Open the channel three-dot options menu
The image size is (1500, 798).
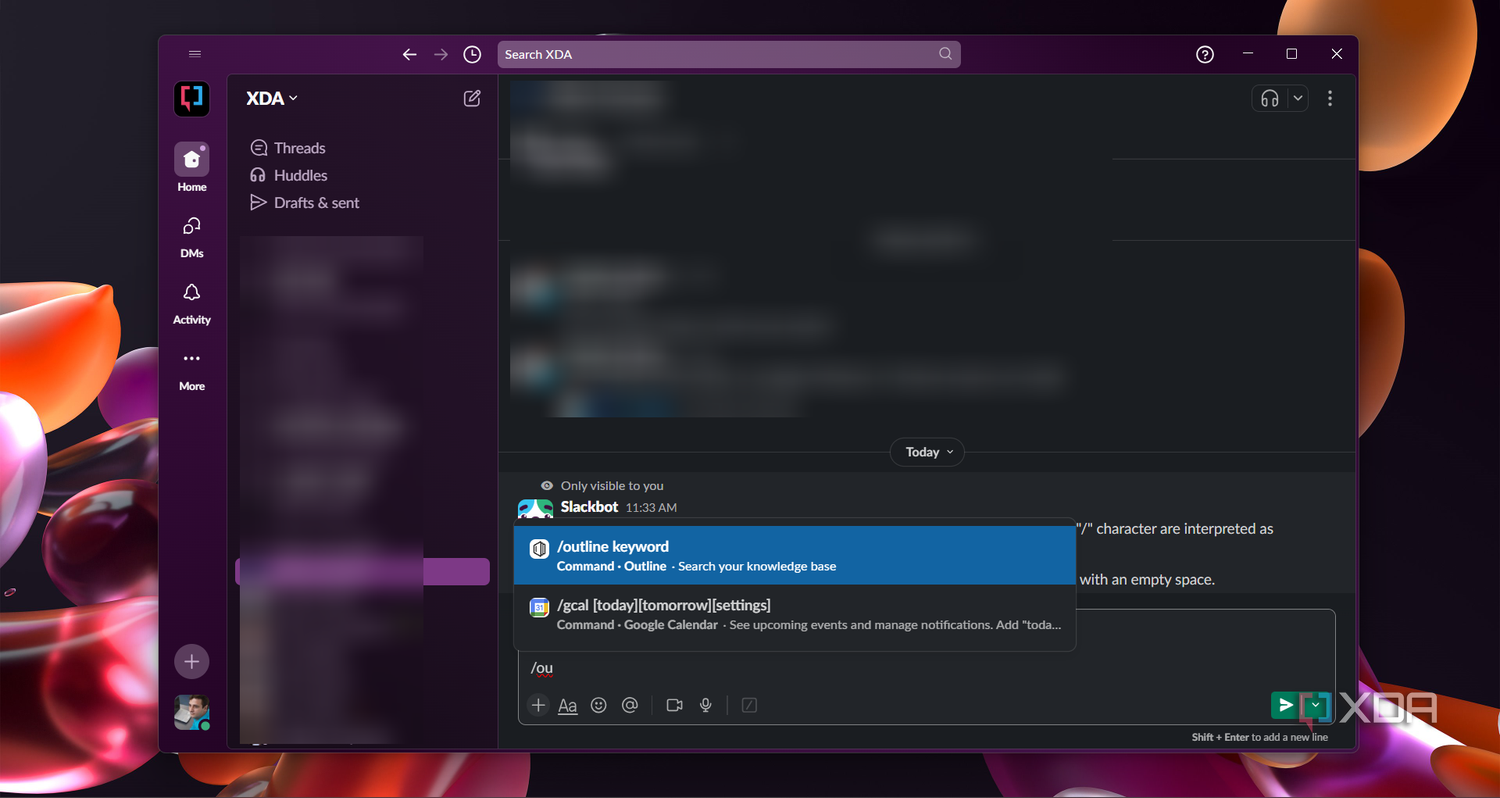point(1330,98)
